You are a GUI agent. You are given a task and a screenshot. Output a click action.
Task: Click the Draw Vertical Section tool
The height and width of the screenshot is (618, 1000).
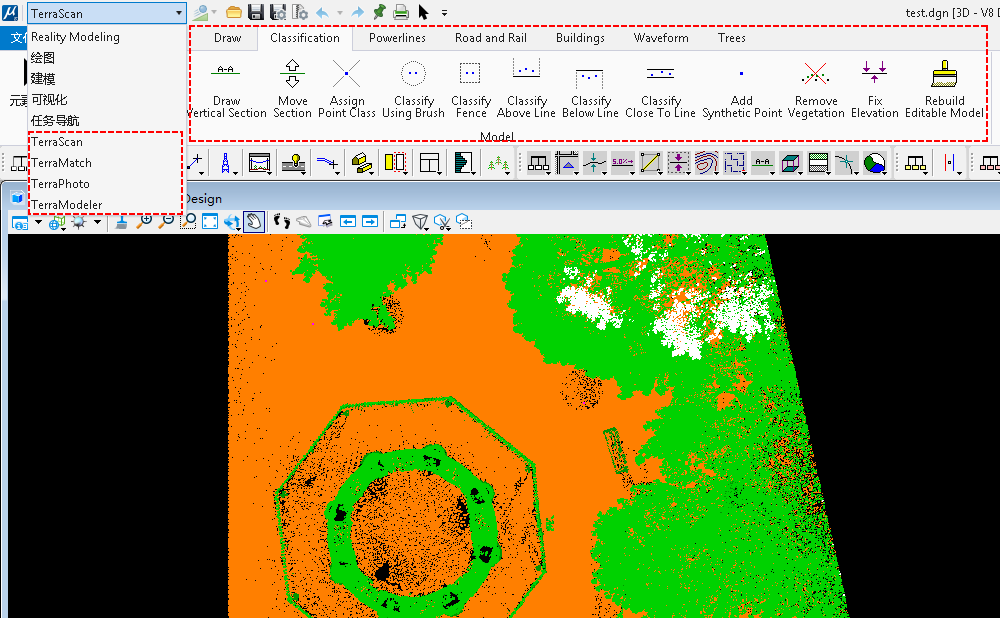point(226,88)
